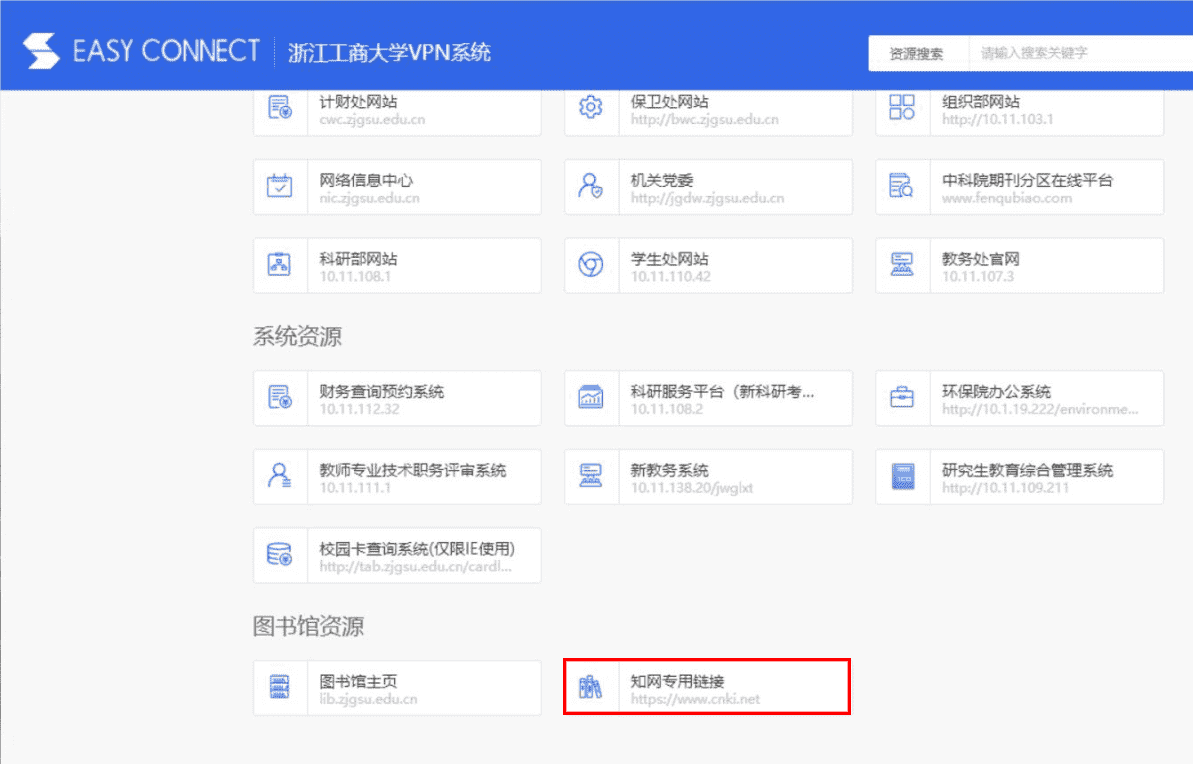Screen dimensions: 1193x764
Task: Click the 网络信息中心 calendar icon
Action: (x=280, y=187)
